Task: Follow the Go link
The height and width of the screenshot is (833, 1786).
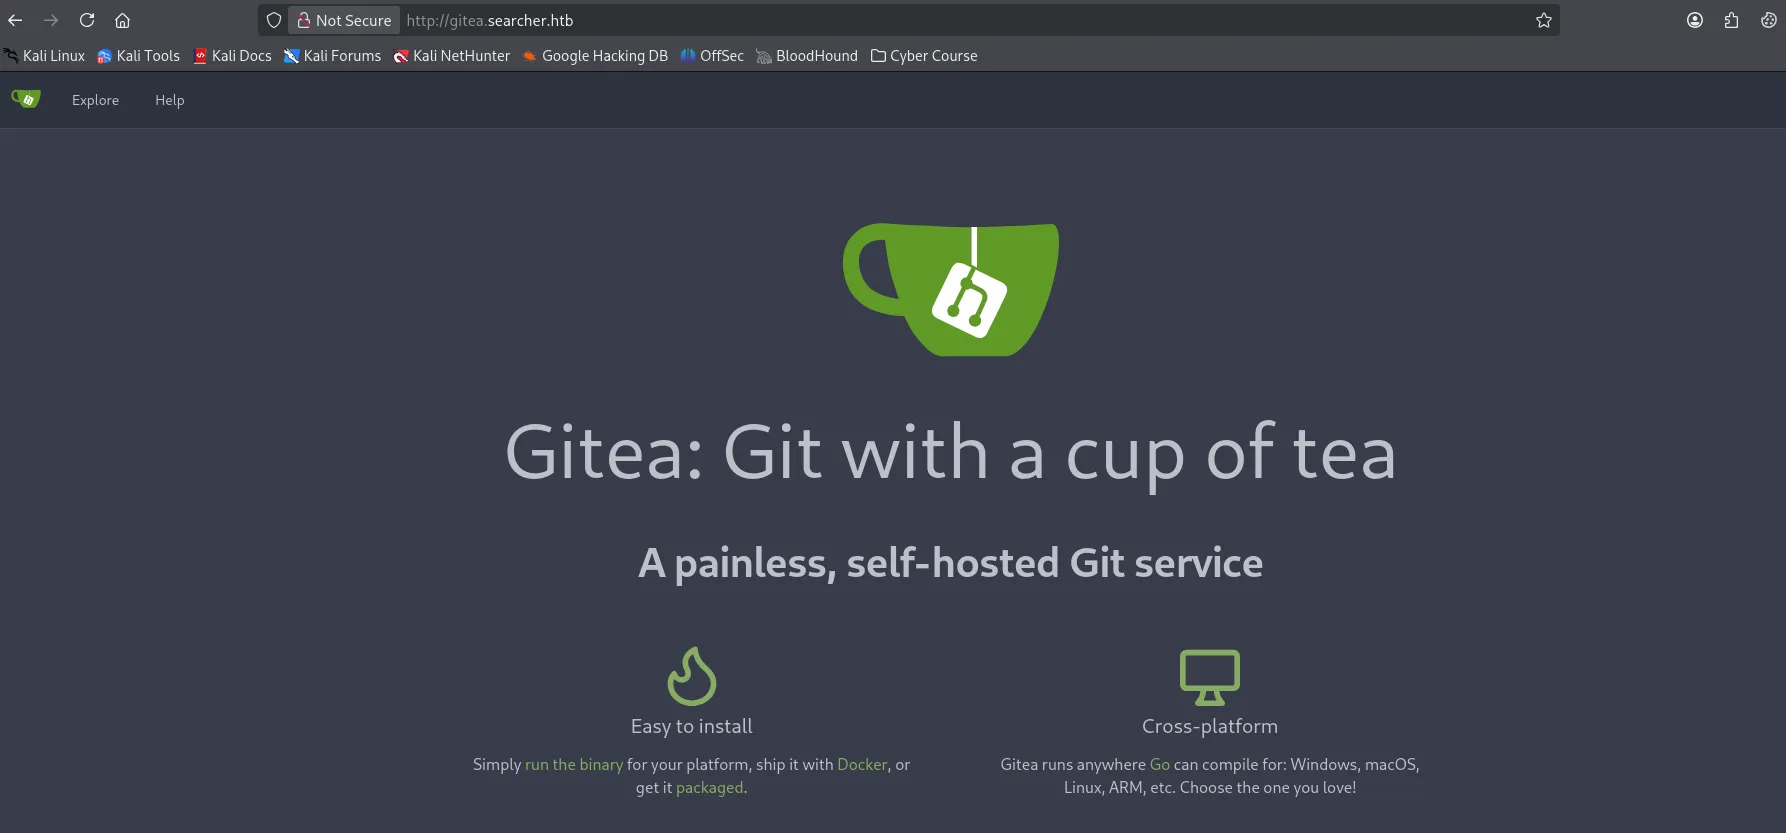Action: pyautogui.click(x=1160, y=764)
